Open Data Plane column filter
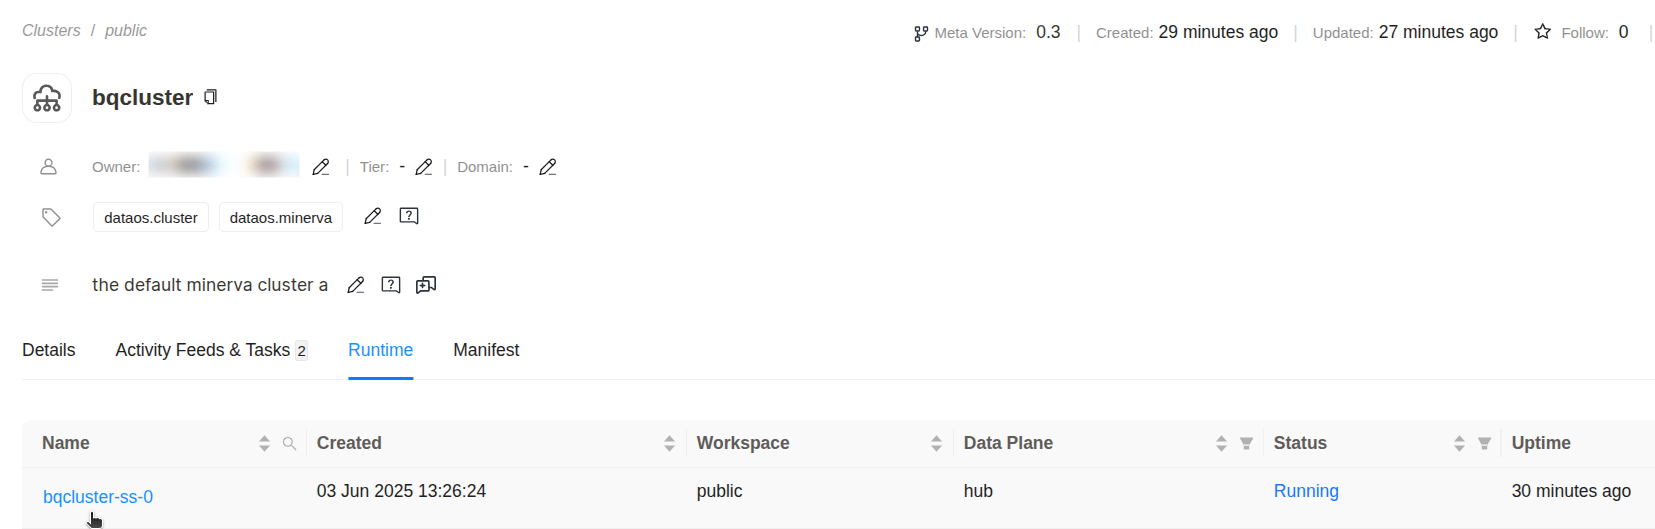The image size is (1655, 529). (1247, 443)
